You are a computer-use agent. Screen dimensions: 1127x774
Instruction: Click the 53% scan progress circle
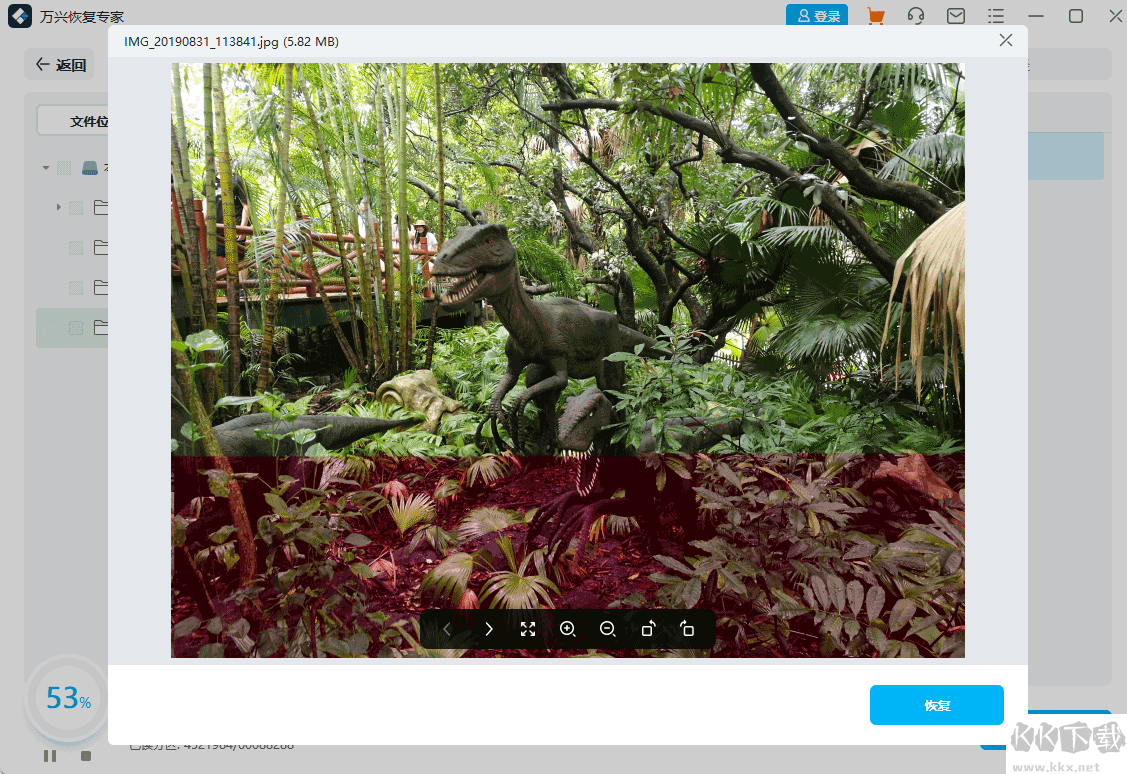pos(68,698)
